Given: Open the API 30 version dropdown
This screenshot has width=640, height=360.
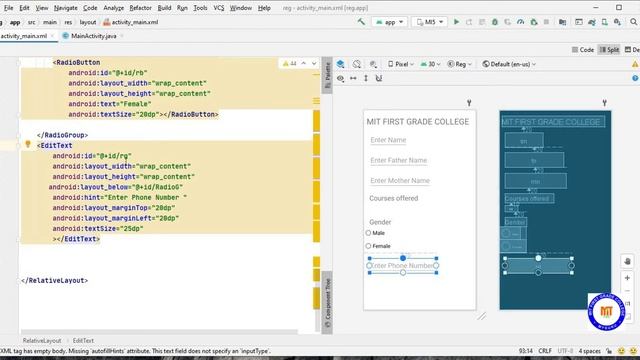Looking at the screenshot, I should point(430,64).
